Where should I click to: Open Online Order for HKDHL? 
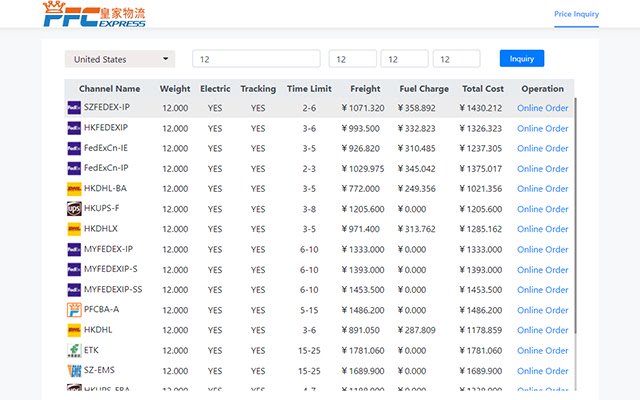[x=542, y=330]
